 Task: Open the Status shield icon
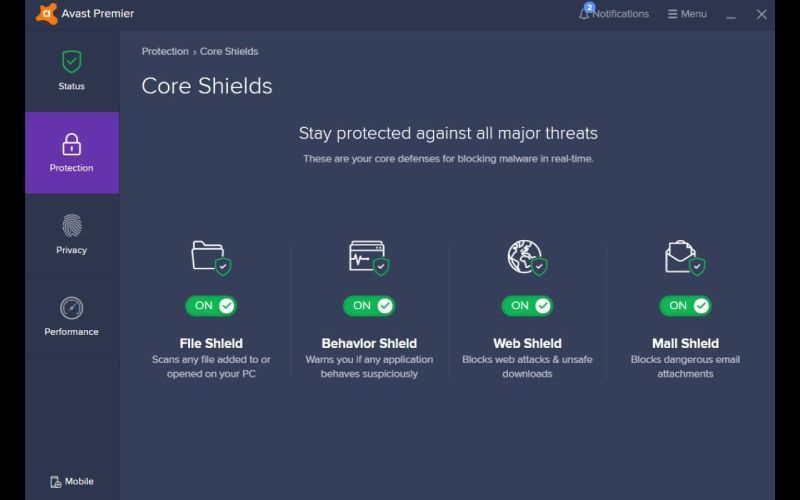71,62
